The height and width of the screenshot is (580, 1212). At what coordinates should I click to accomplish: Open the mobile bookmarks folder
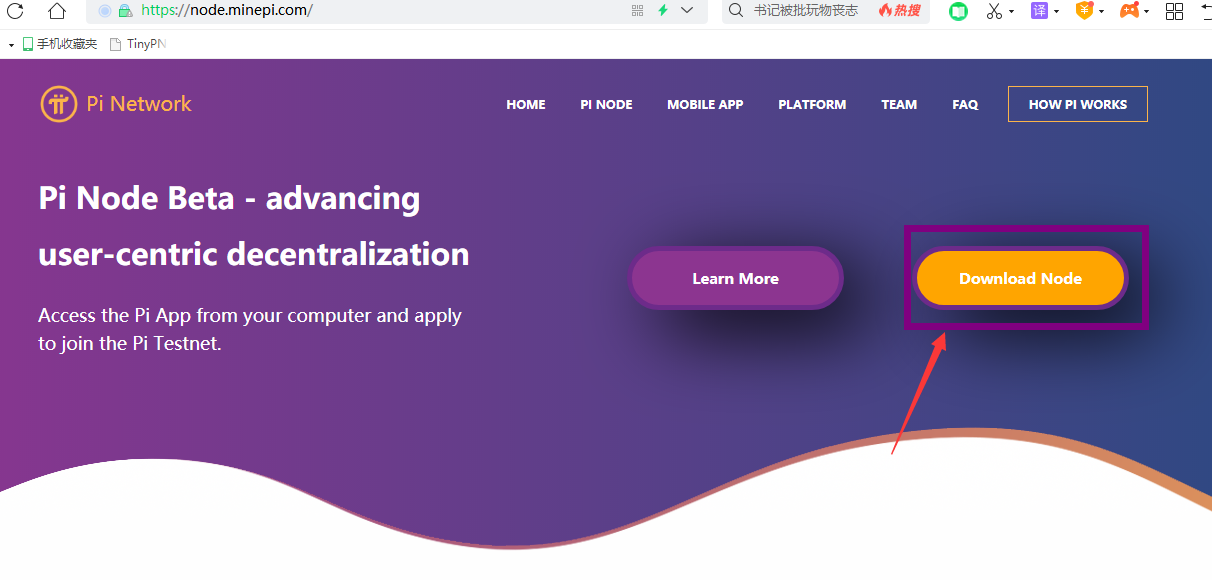click(x=60, y=44)
